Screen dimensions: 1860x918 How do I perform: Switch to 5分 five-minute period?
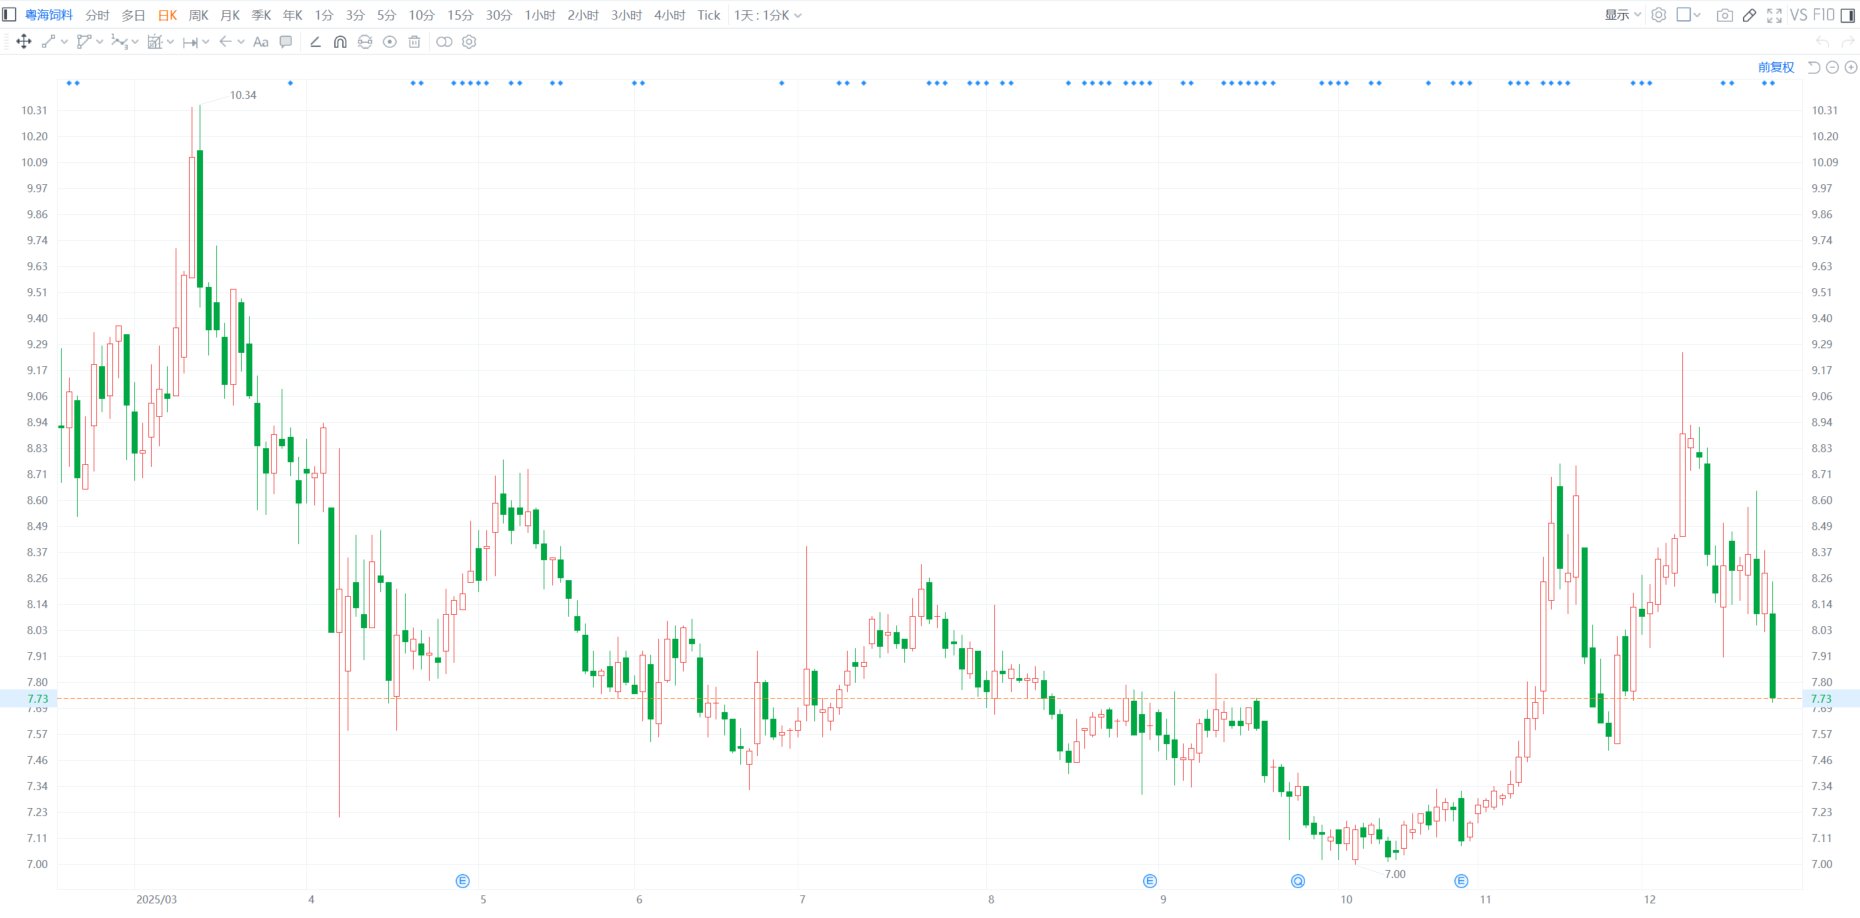(x=386, y=15)
